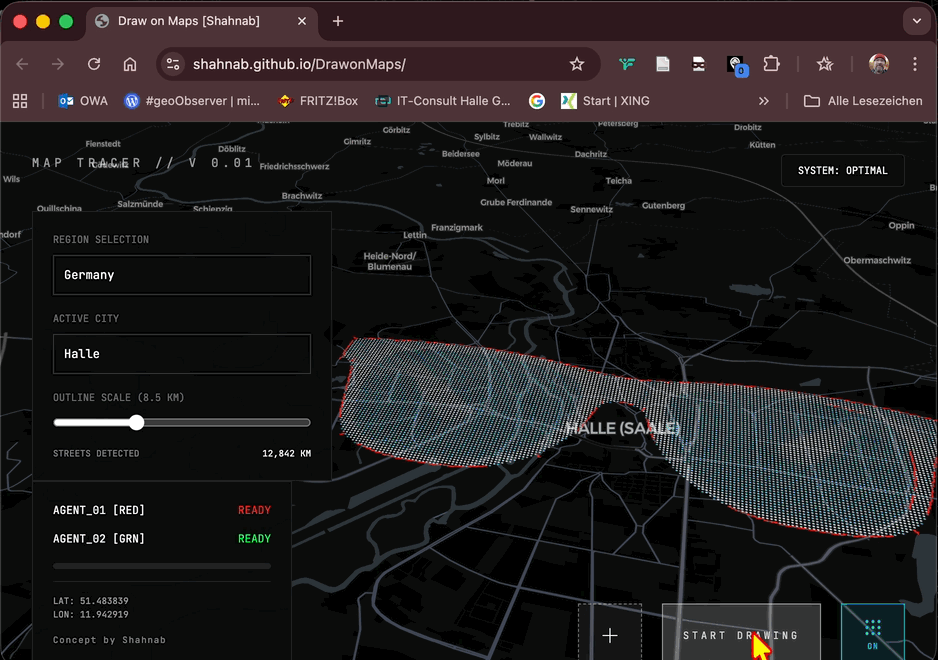Click the site information icon in address bar

click(x=174, y=64)
